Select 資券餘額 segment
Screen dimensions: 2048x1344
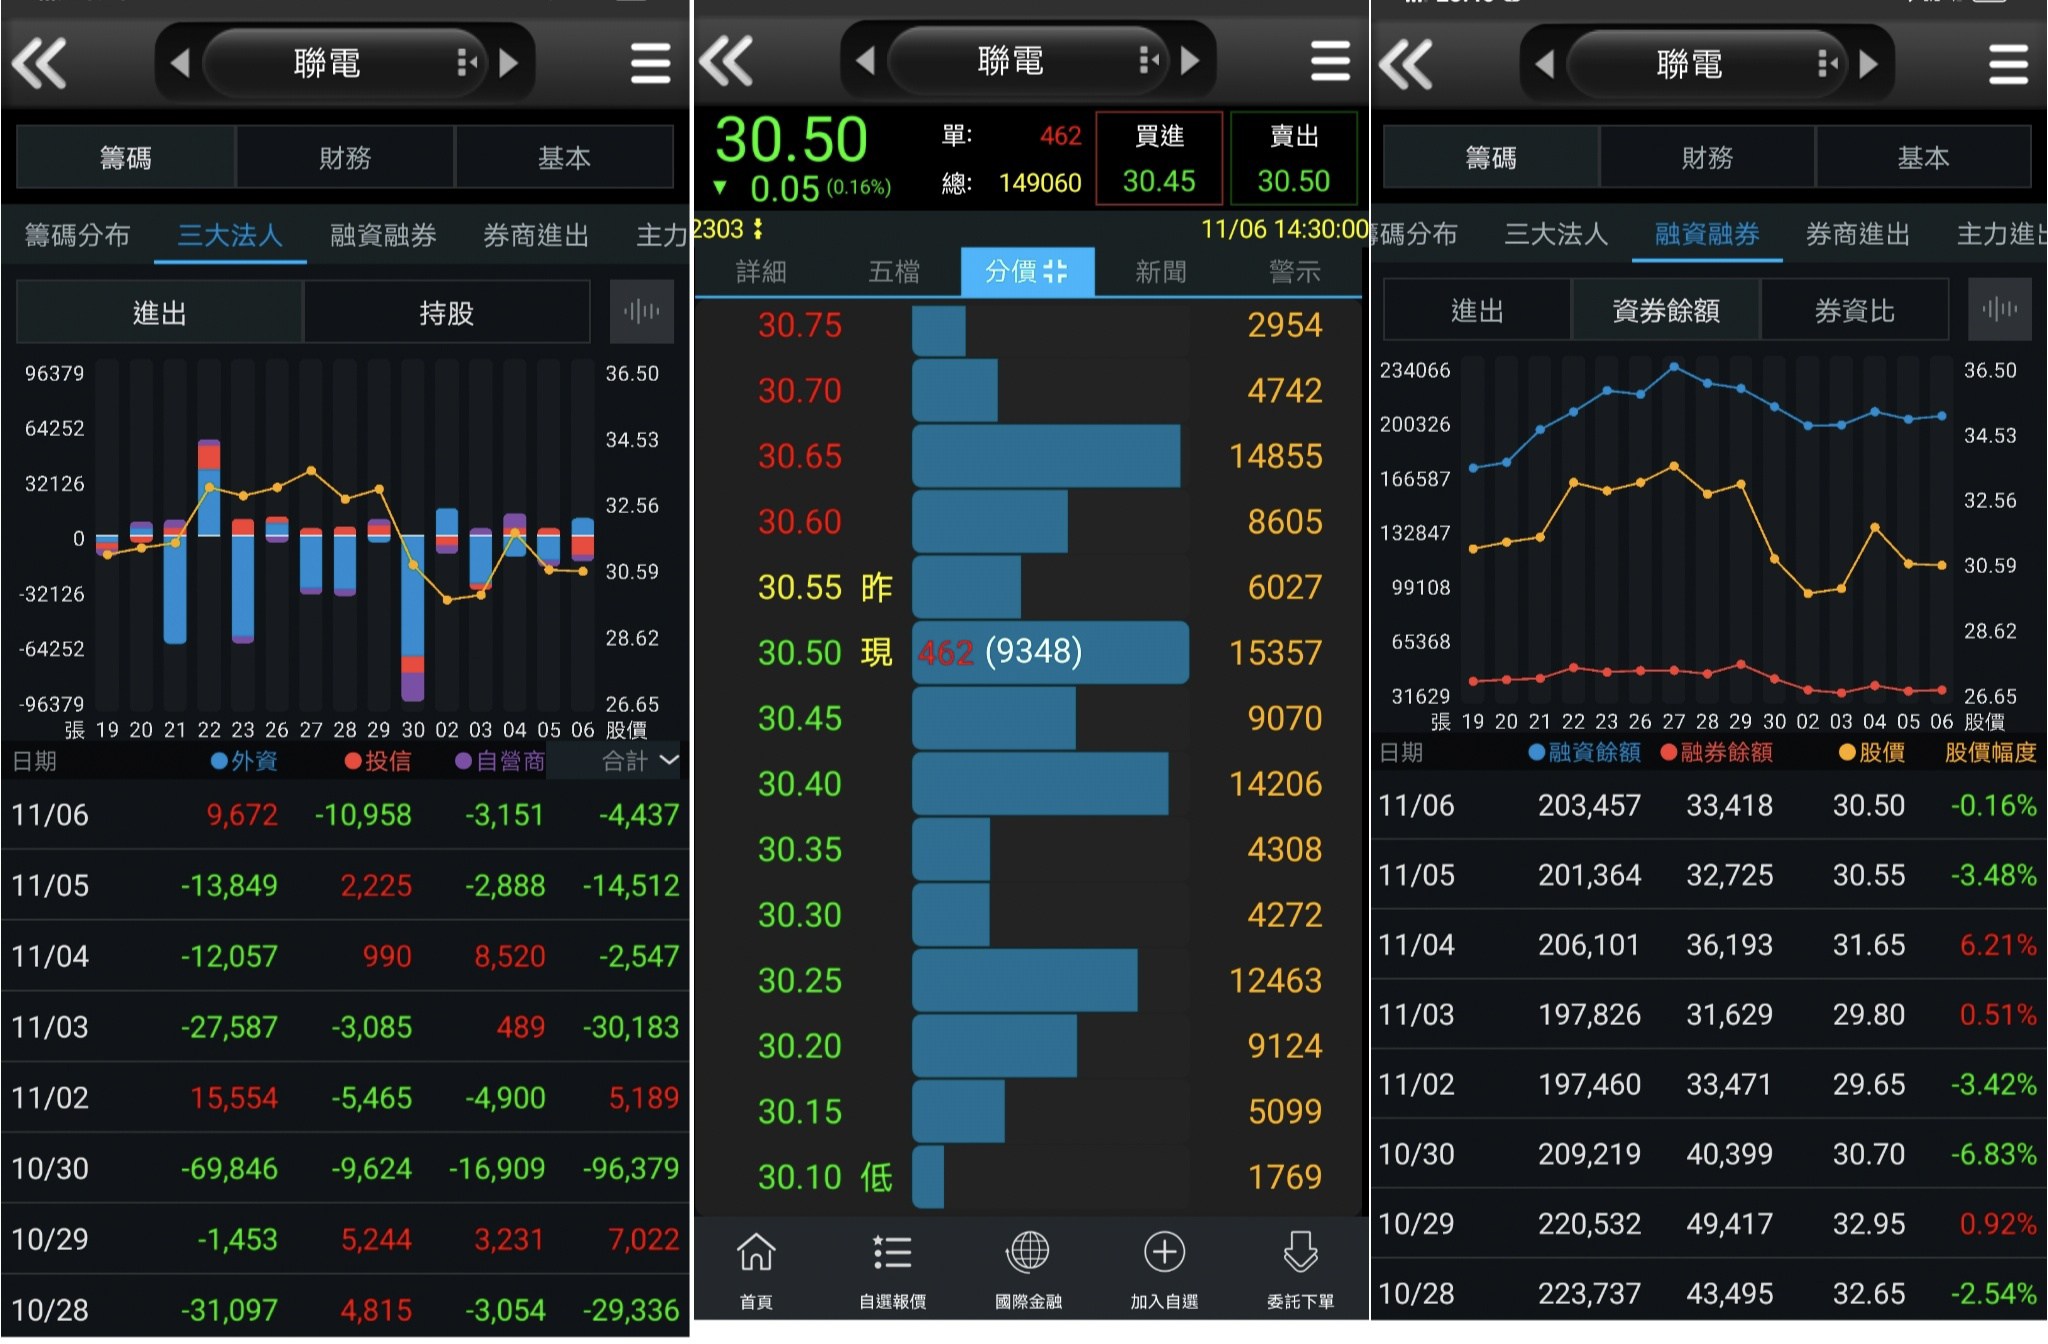1666,311
